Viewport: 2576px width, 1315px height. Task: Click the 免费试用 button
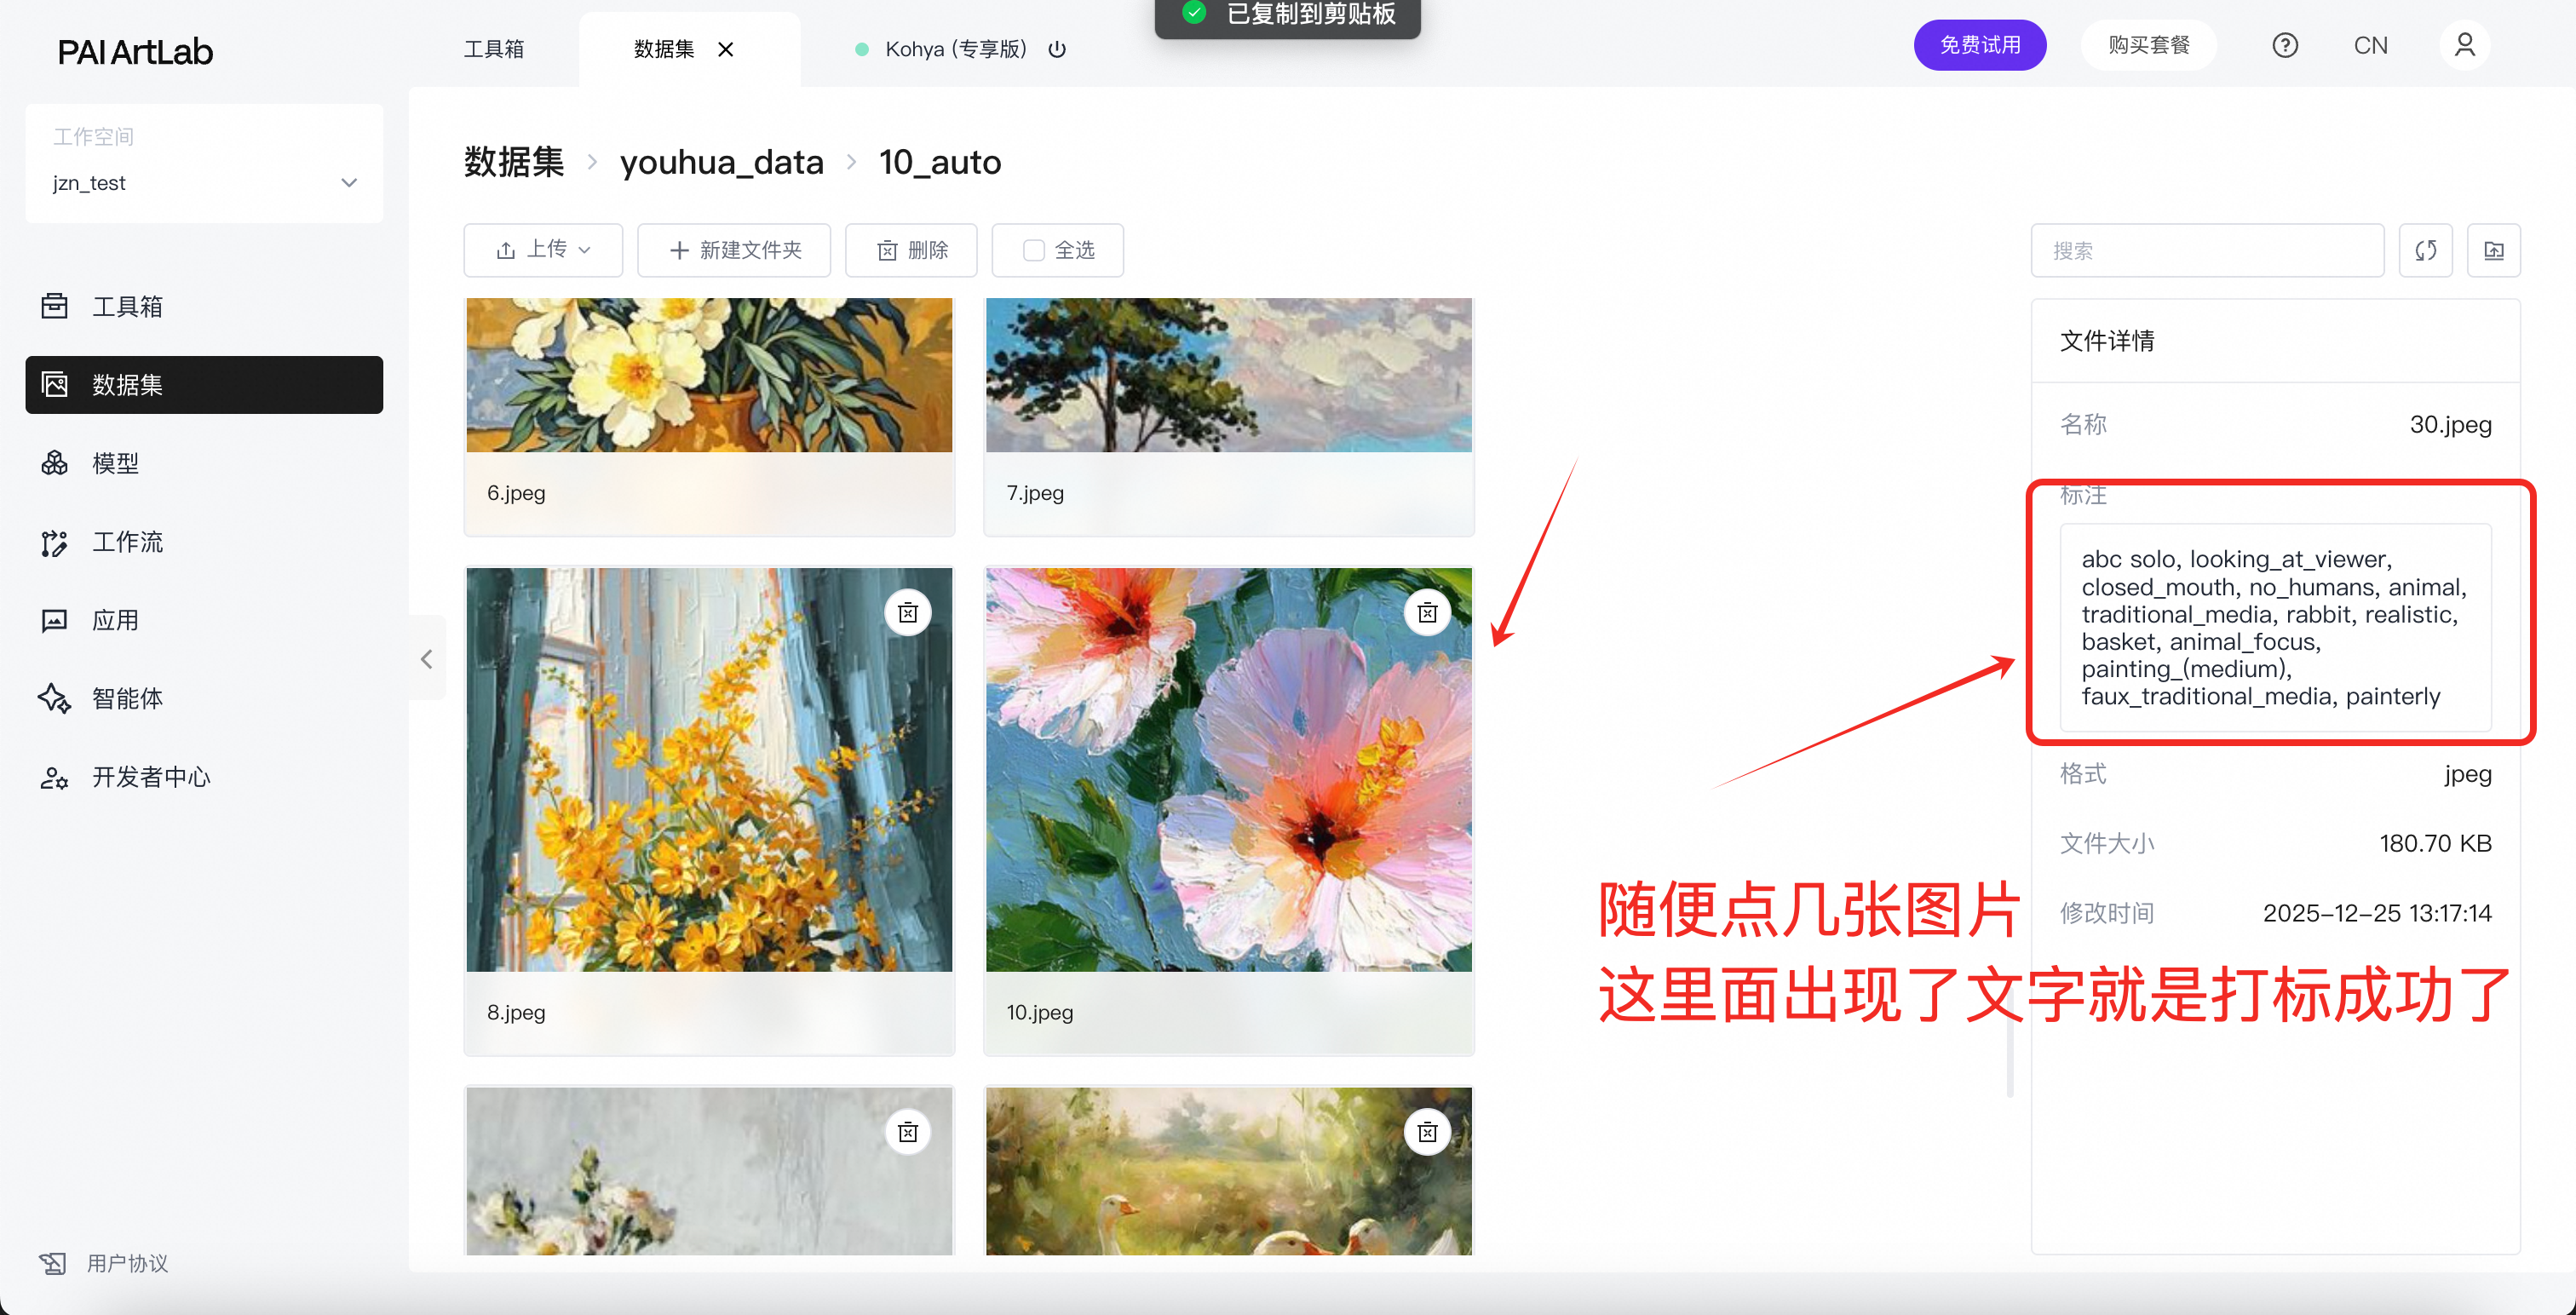1979,46
